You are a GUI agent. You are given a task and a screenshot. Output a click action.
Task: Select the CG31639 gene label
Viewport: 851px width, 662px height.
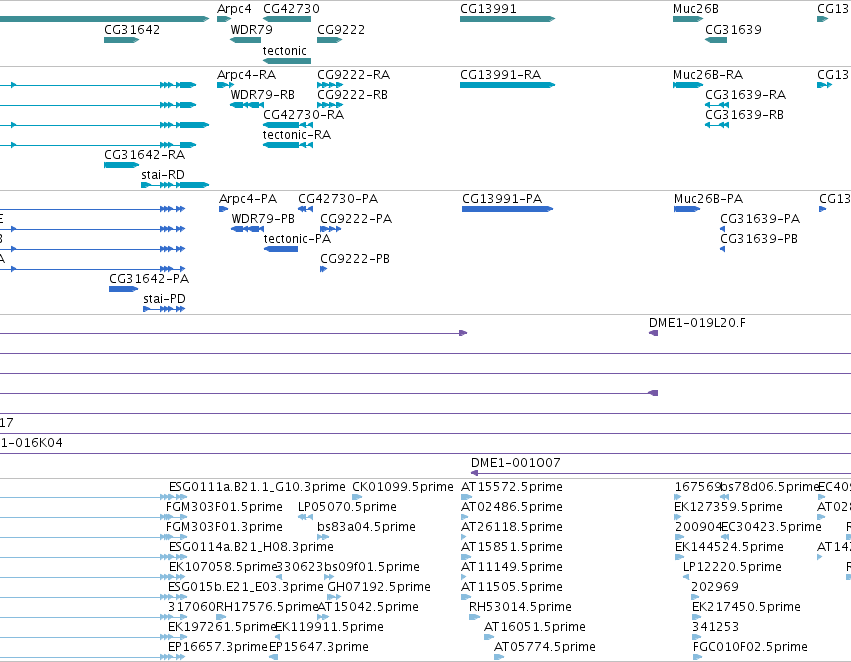pyautogui.click(x=733, y=30)
